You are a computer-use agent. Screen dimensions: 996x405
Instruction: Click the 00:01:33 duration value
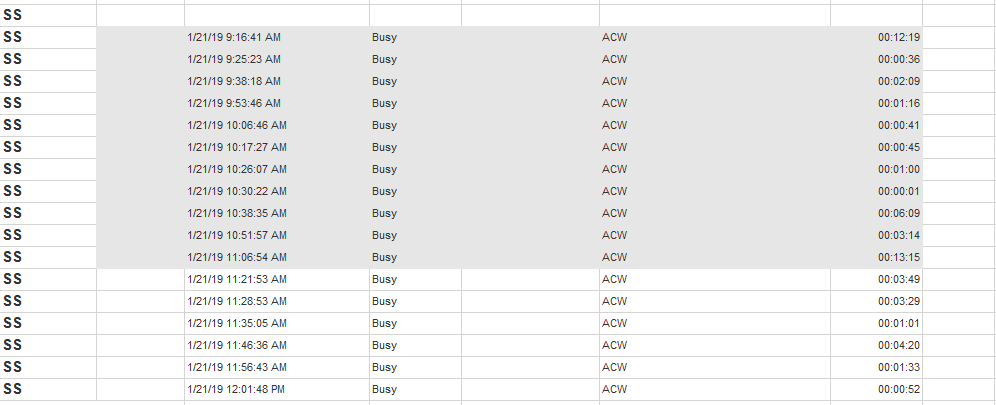tap(899, 367)
